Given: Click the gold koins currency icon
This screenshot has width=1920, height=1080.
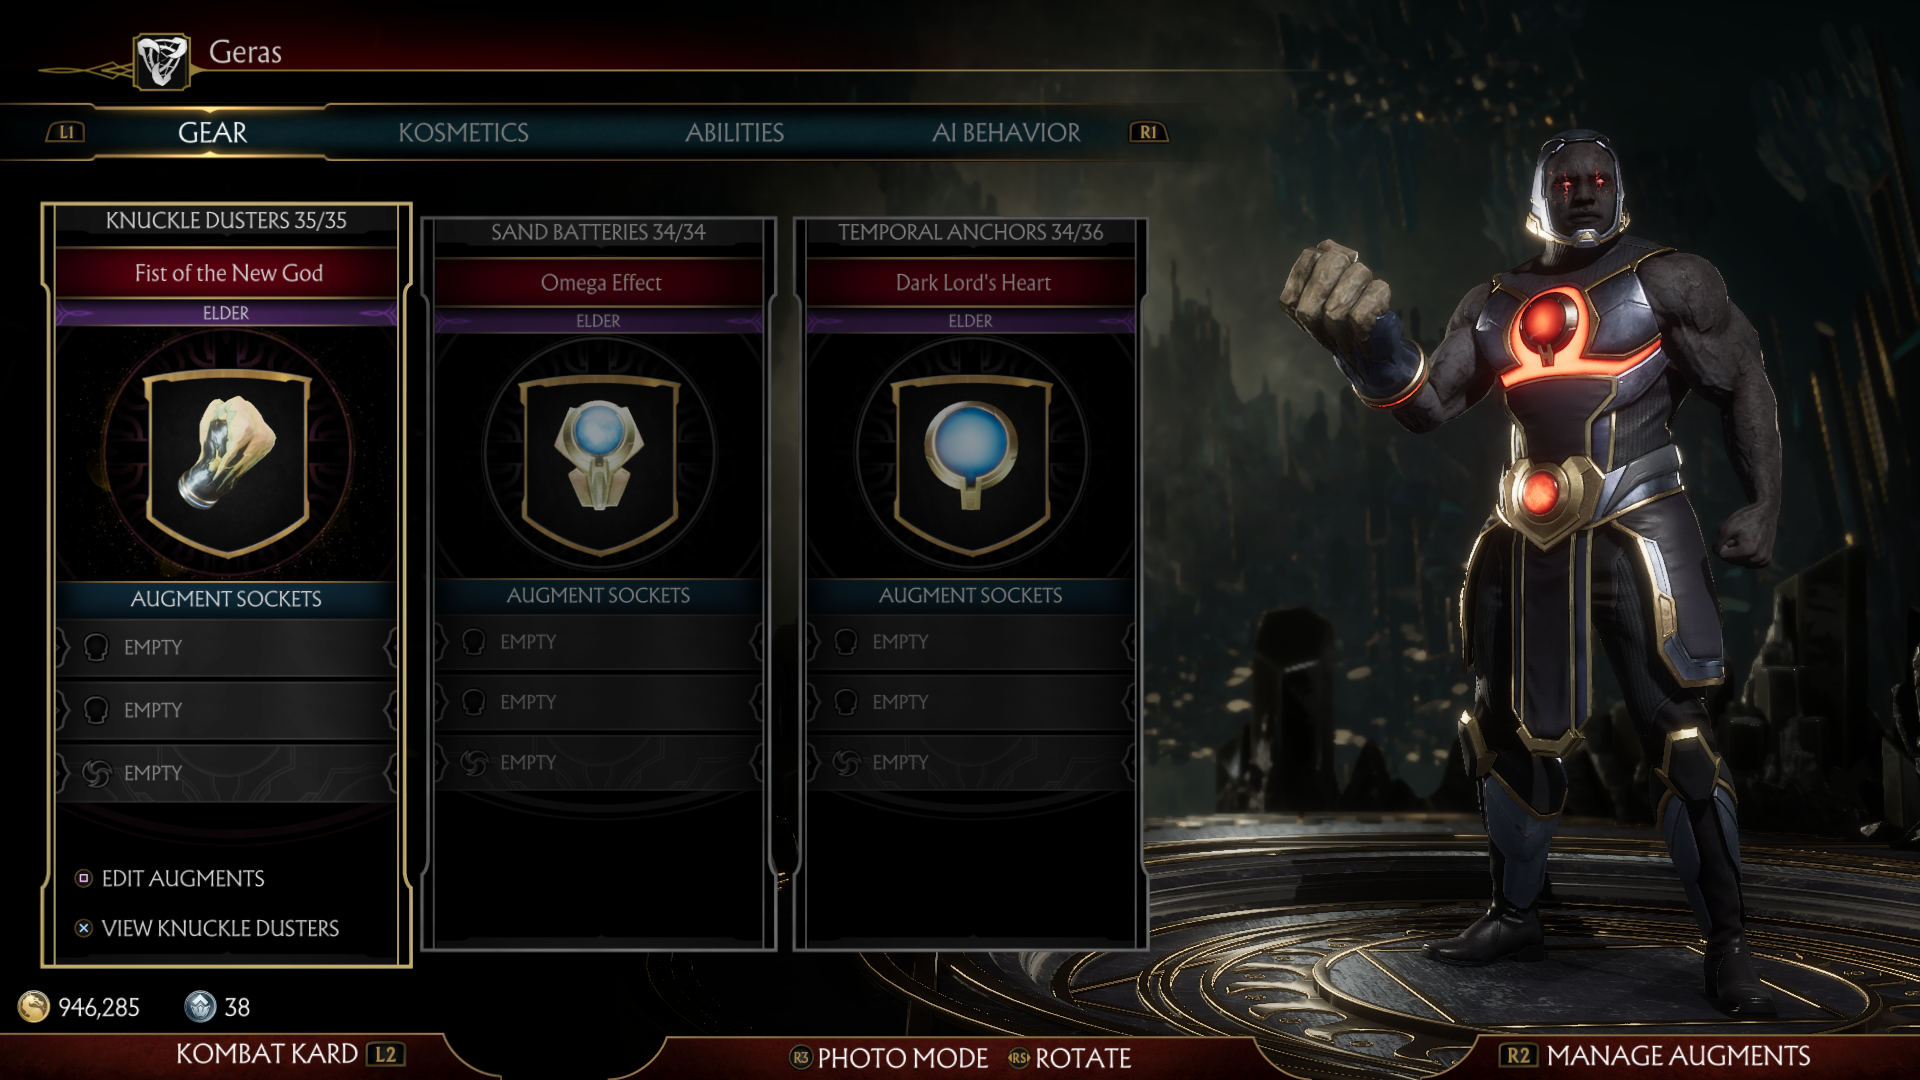Looking at the screenshot, I should [x=34, y=1006].
